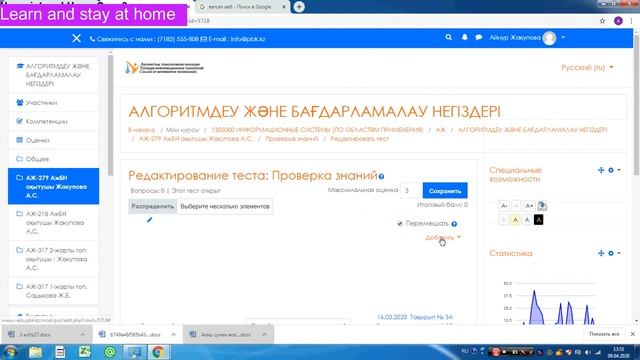Click the В начало breadcrumb link
Viewport: 640px width, 360px height.
pos(142,130)
